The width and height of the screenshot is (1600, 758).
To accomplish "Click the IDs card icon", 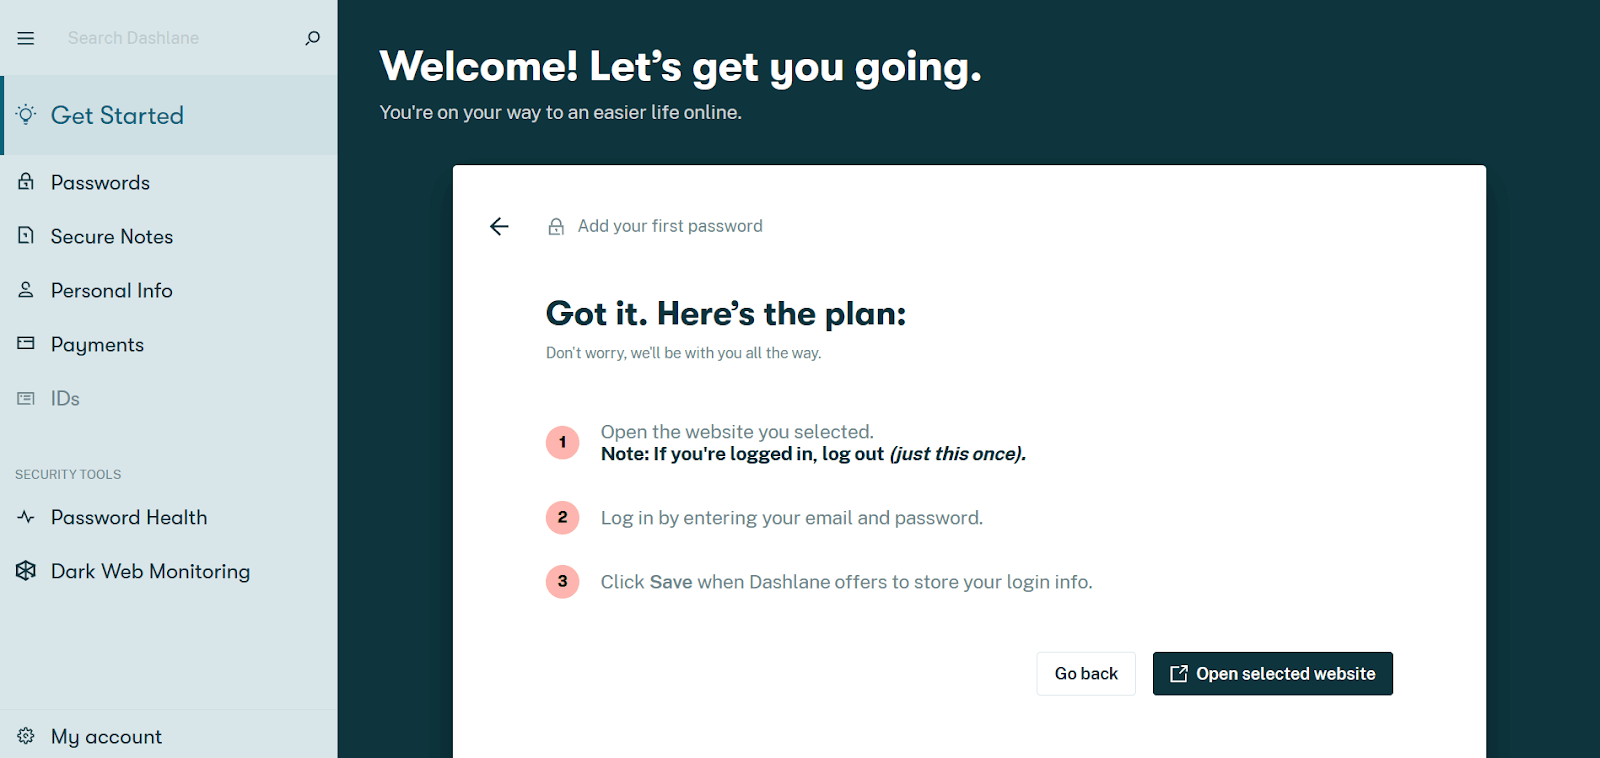I will [x=26, y=398].
